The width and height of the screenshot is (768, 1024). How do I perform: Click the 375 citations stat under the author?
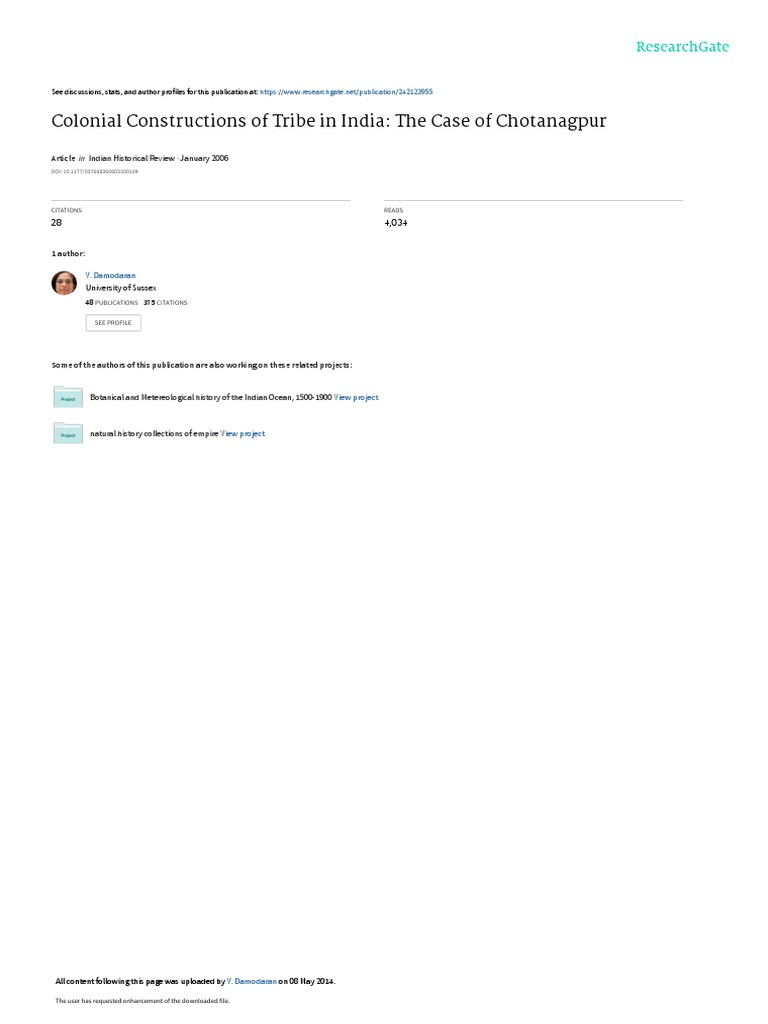tap(165, 303)
